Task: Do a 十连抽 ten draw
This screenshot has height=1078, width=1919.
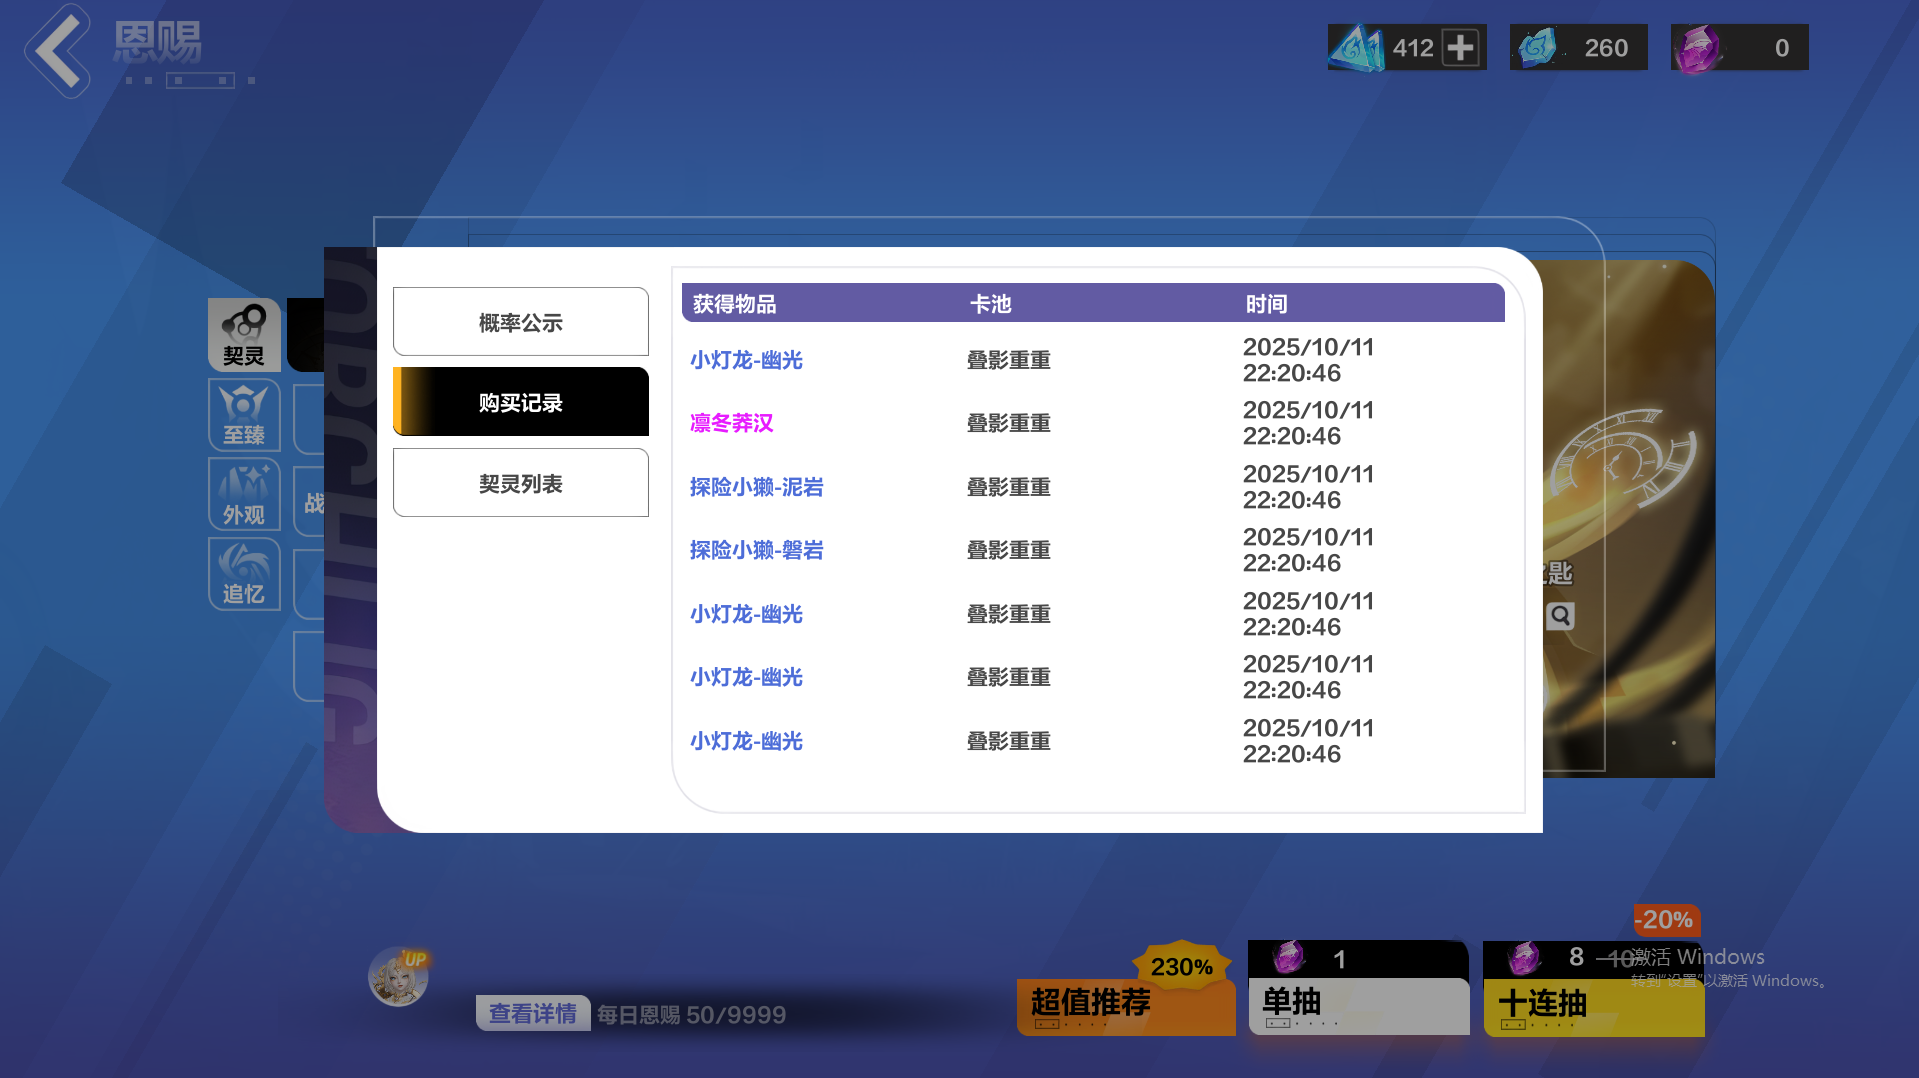Action: 1594,988
